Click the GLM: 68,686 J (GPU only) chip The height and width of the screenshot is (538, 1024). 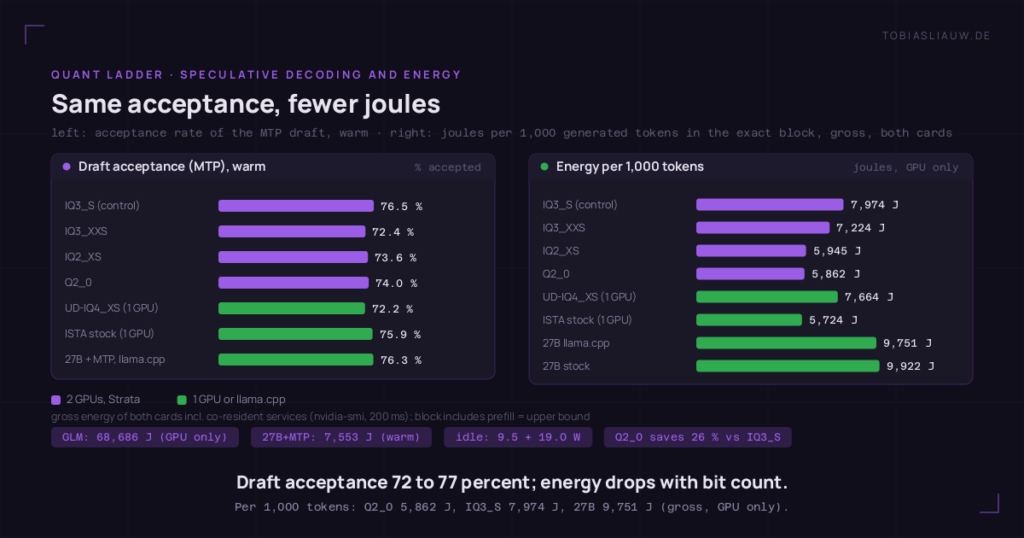tap(145, 437)
